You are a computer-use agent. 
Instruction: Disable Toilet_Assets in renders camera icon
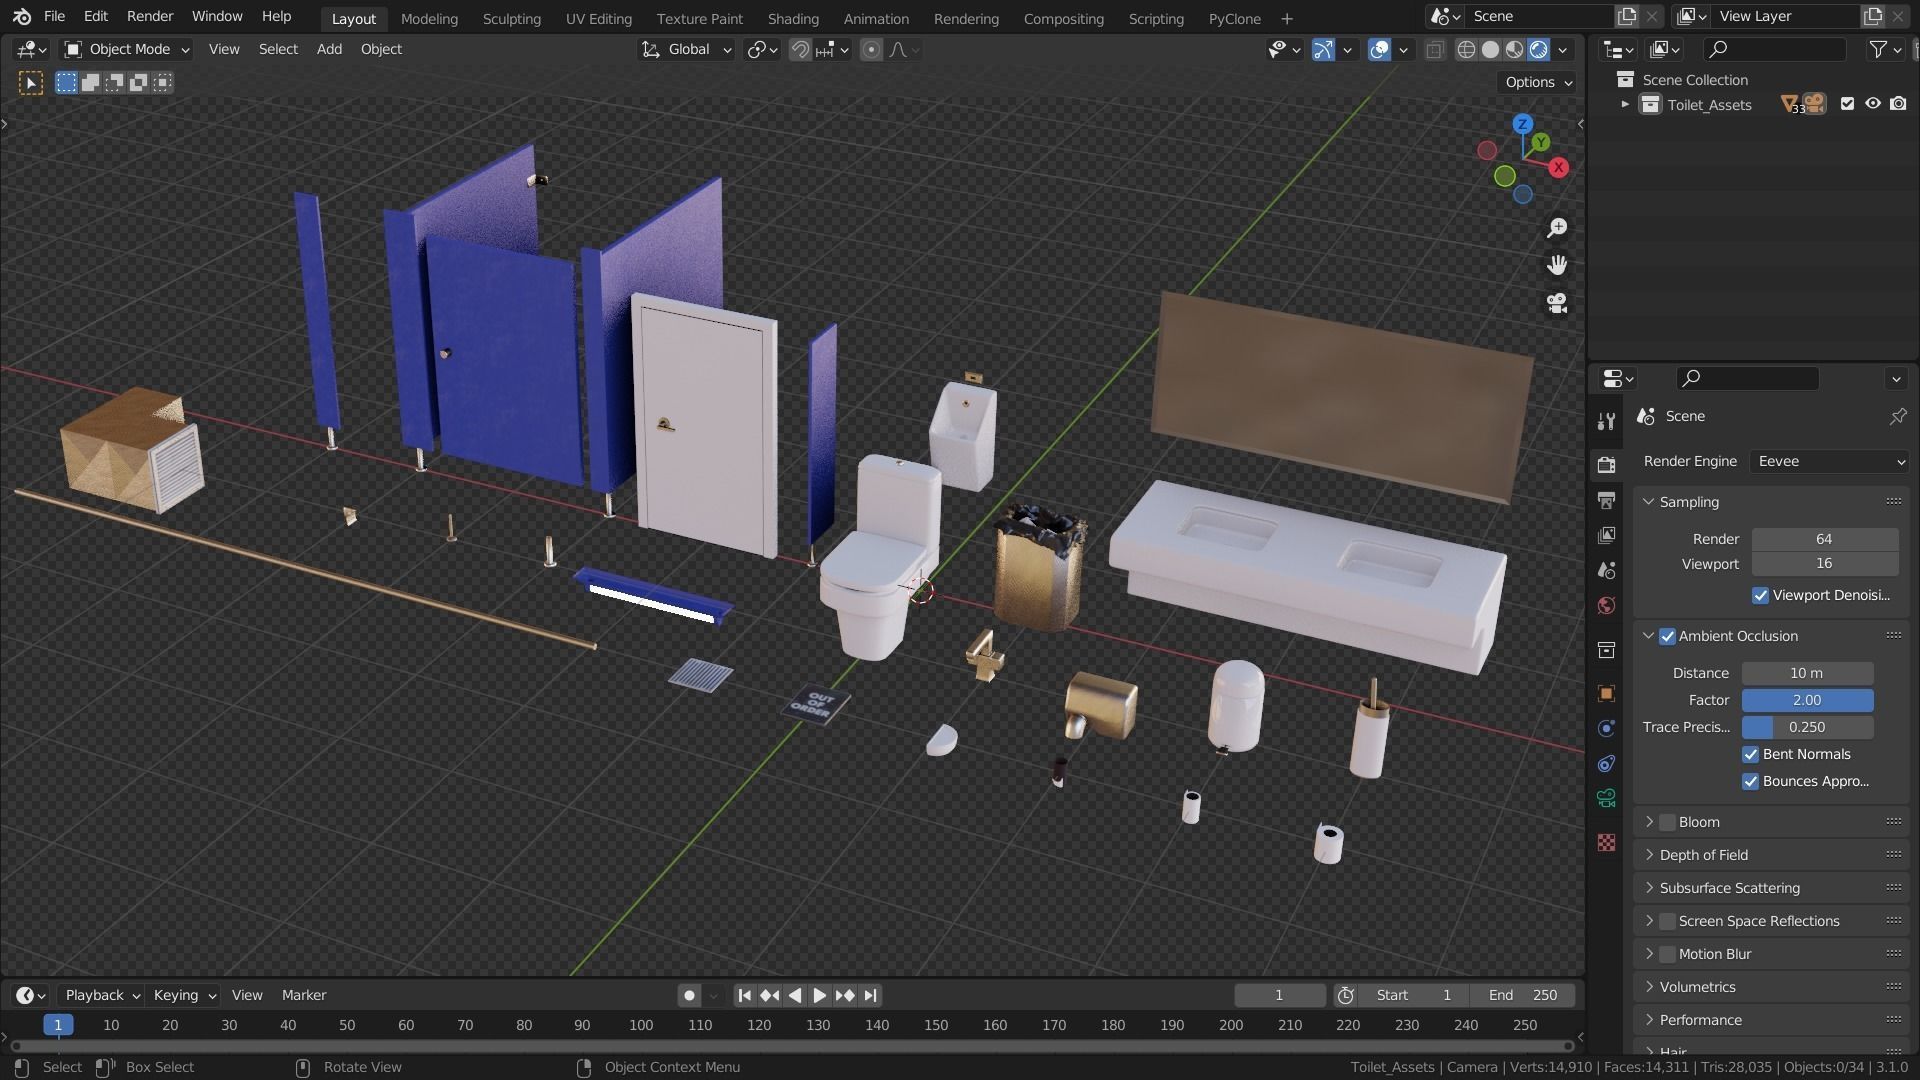coord(1898,104)
